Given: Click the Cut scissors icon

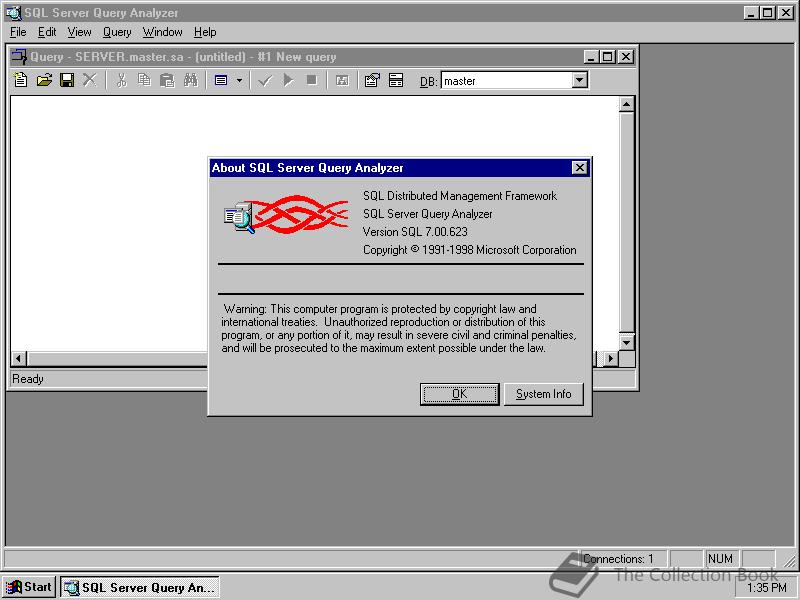Looking at the screenshot, I should (x=121, y=80).
